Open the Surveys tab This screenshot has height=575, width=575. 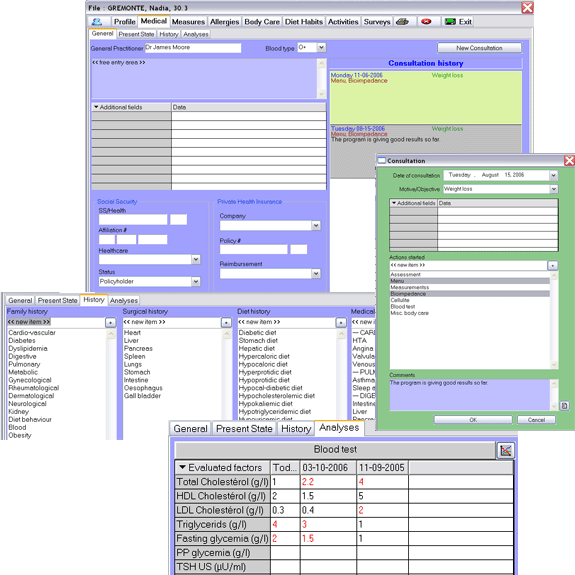[377, 22]
